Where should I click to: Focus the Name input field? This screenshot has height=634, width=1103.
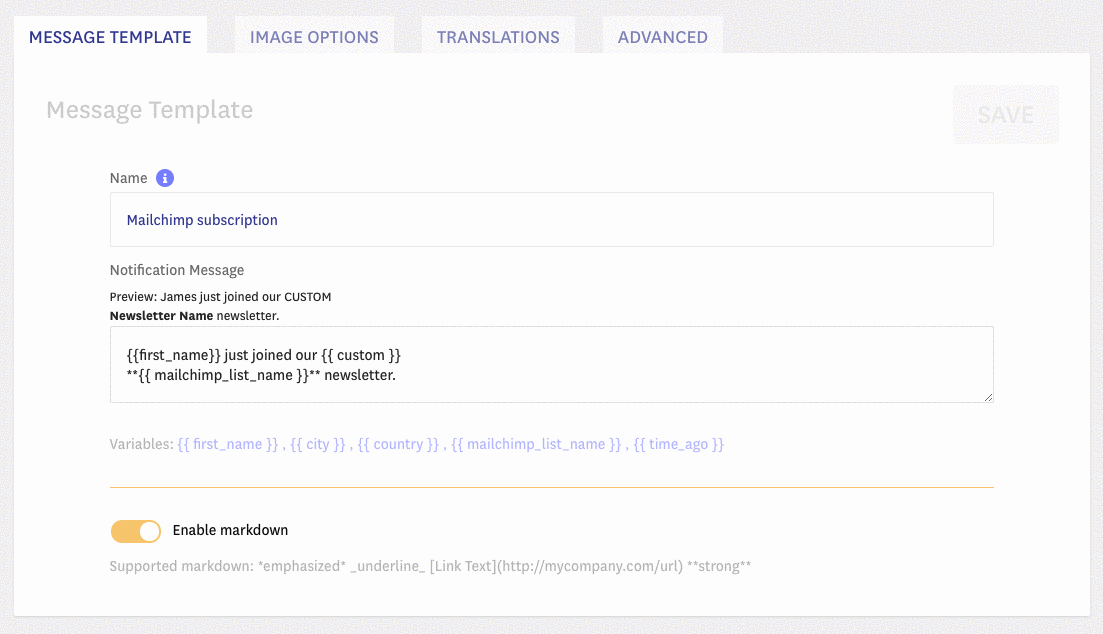[x=551, y=220]
